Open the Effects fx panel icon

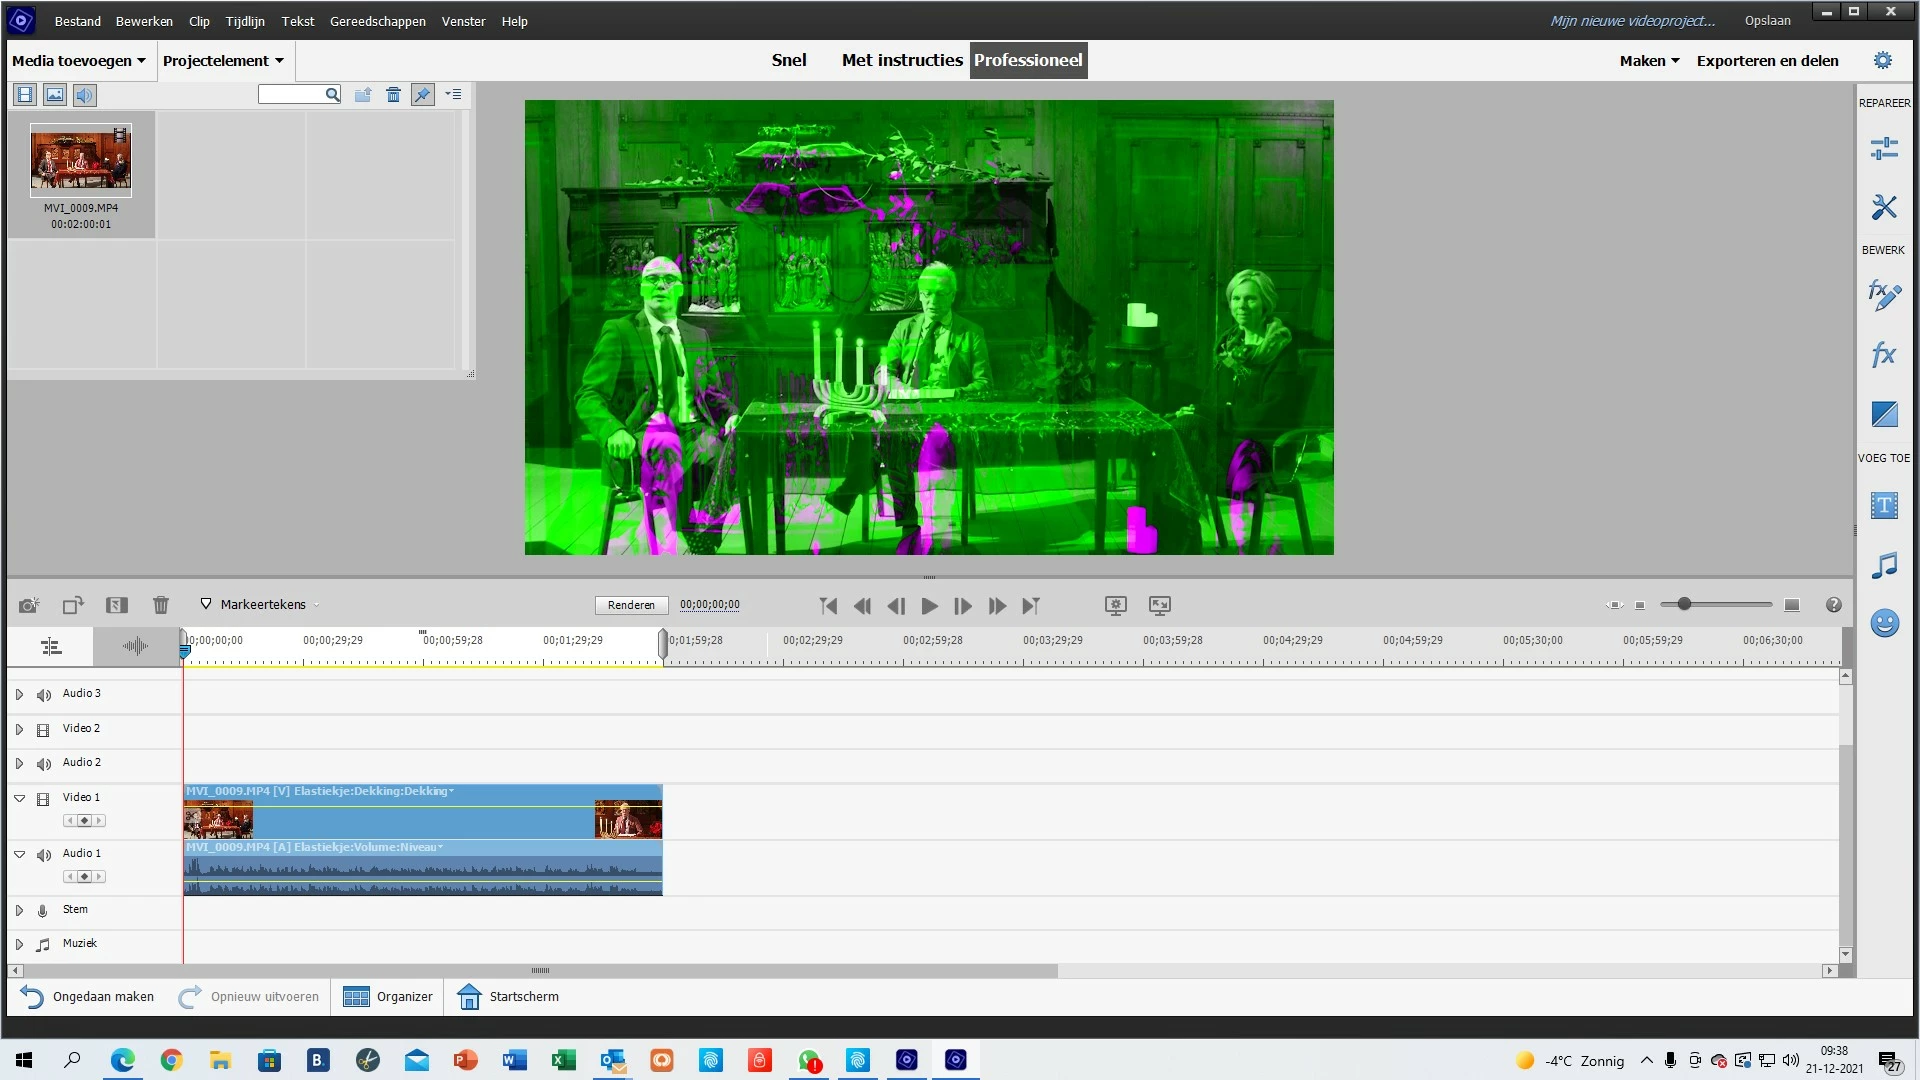pos(1884,355)
